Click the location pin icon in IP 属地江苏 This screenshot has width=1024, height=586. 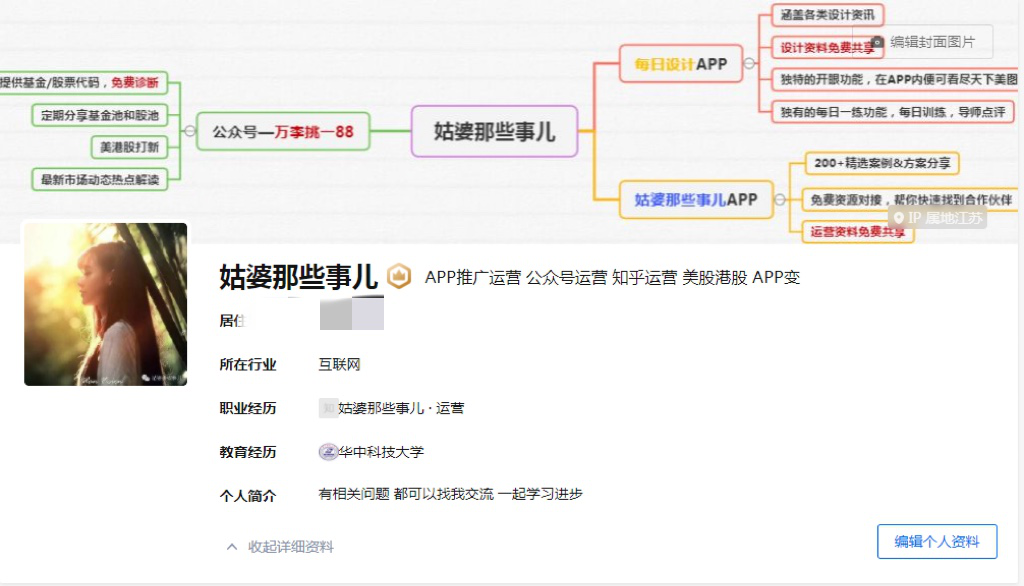(899, 217)
